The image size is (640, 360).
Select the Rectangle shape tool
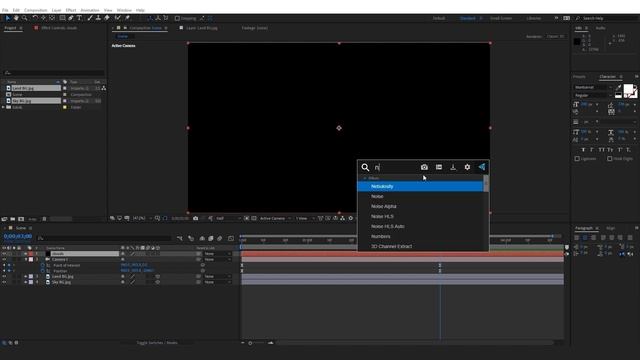pyautogui.click(x=62, y=18)
